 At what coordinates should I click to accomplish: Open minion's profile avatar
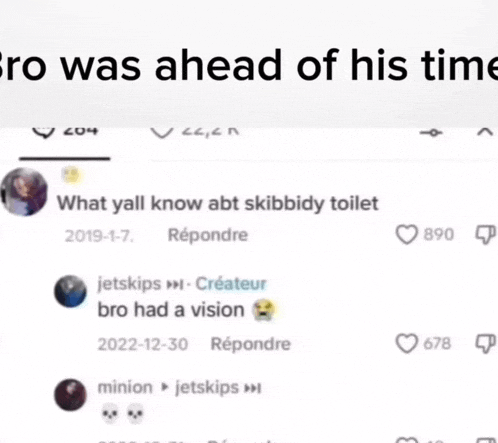[x=70, y=395]
